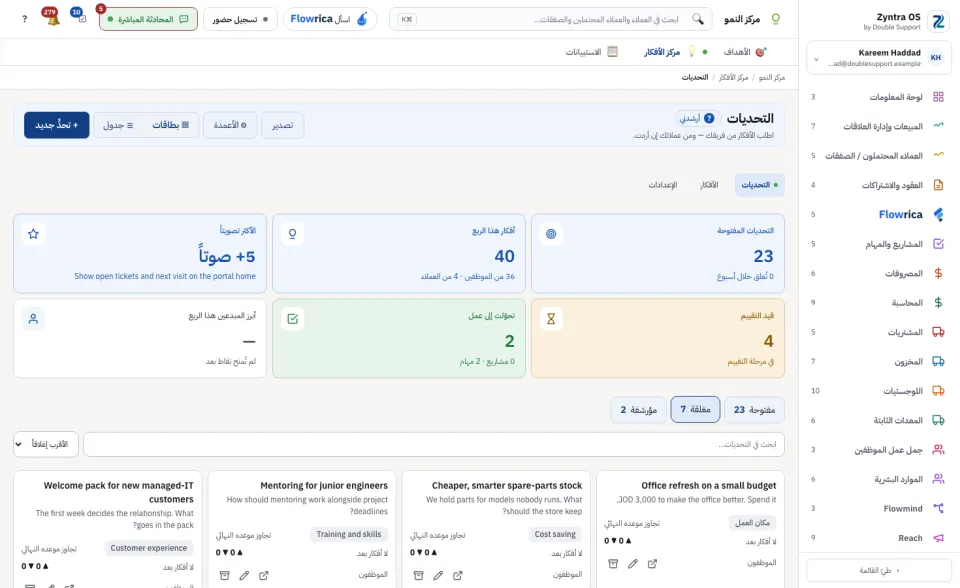Open Logistics (اللوجستيات) truck icon
This screenshot has width=960, height=588.
tap(938, 391)
